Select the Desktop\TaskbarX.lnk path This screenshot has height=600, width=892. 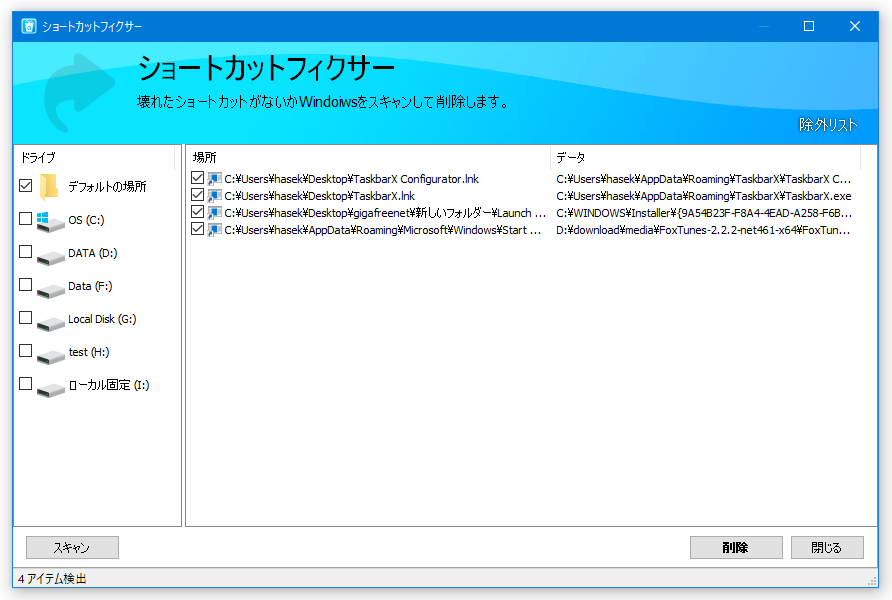320,196
